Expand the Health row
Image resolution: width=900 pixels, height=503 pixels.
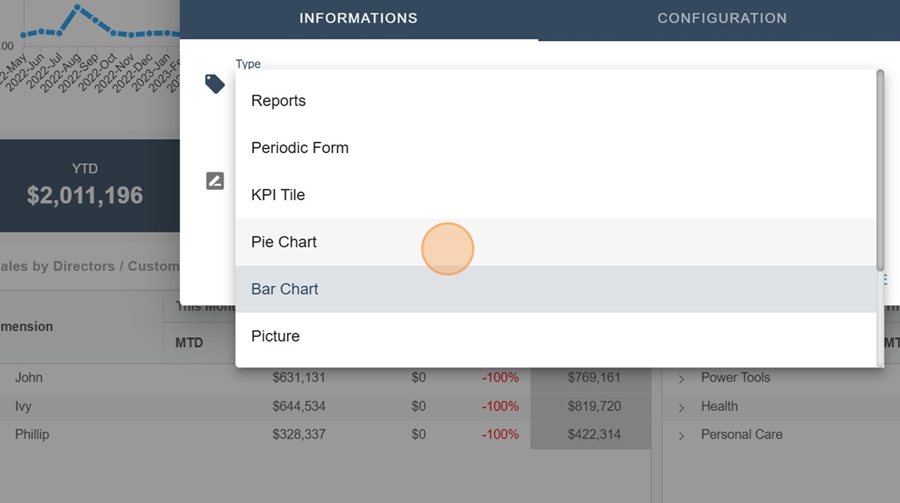[682, 407]
